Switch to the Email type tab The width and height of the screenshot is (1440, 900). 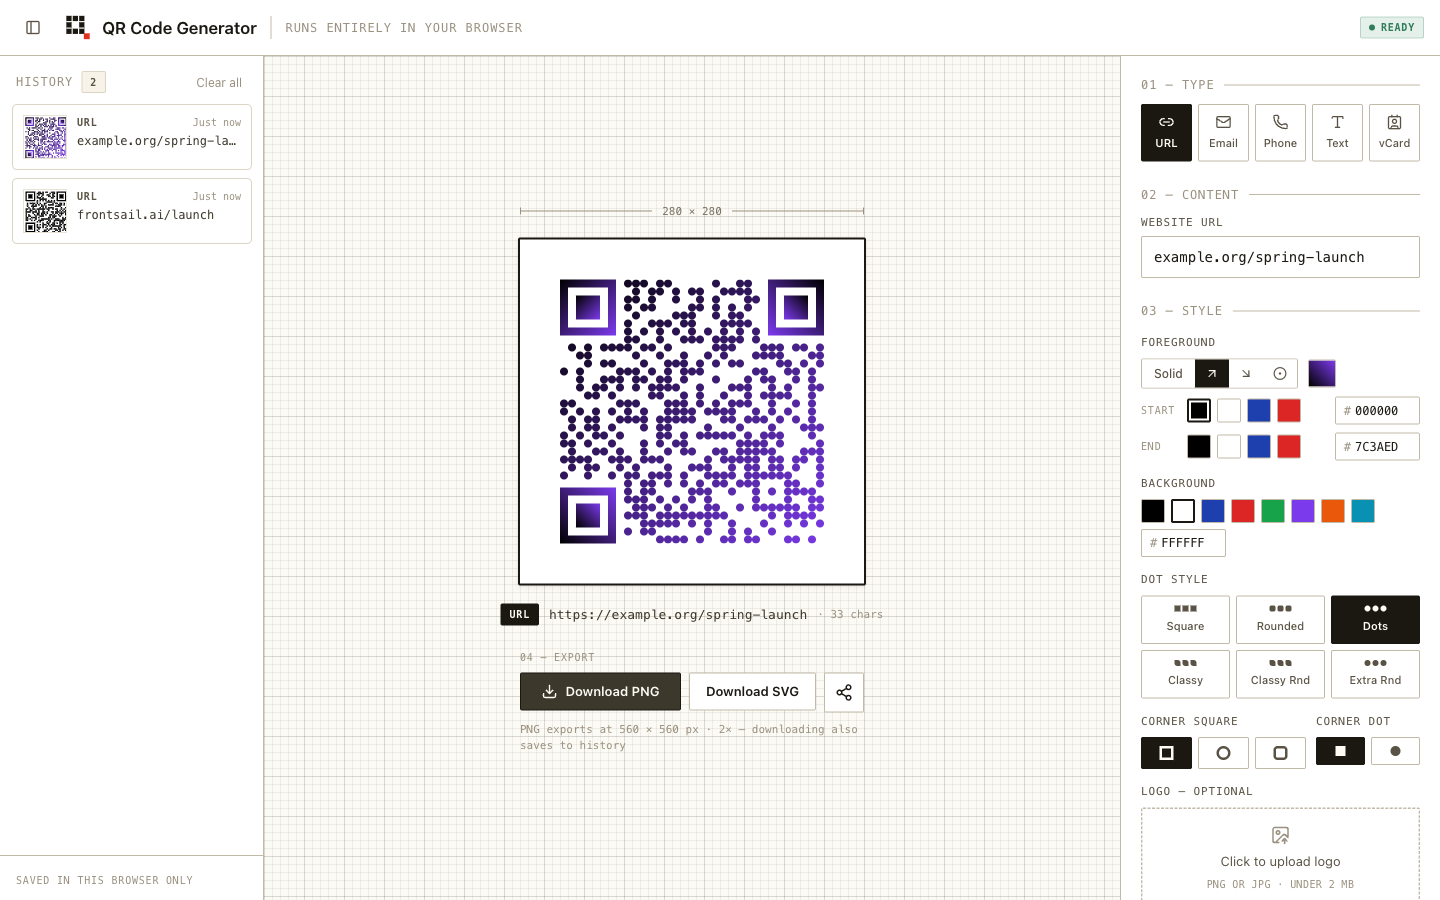tap(1223, 133)
